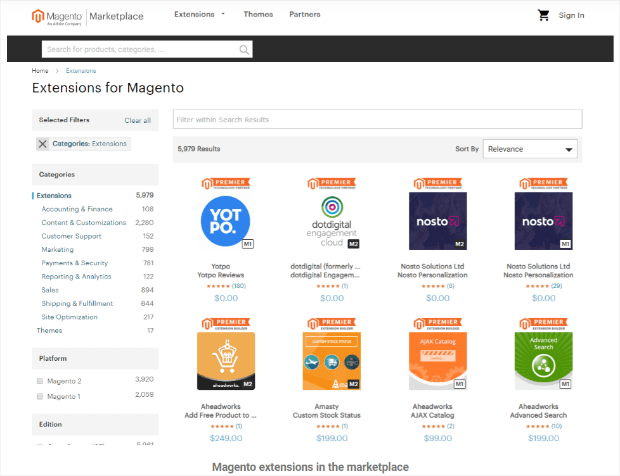Expand the Extensions menu arrow in header
The image size is (620, 476).
pos(223,14)
